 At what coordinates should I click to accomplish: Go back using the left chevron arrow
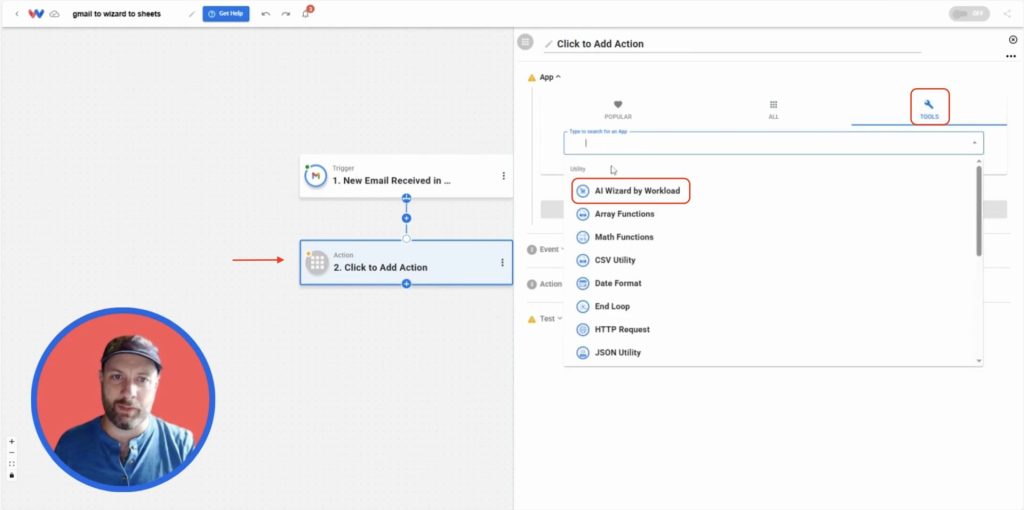[16, 14]
